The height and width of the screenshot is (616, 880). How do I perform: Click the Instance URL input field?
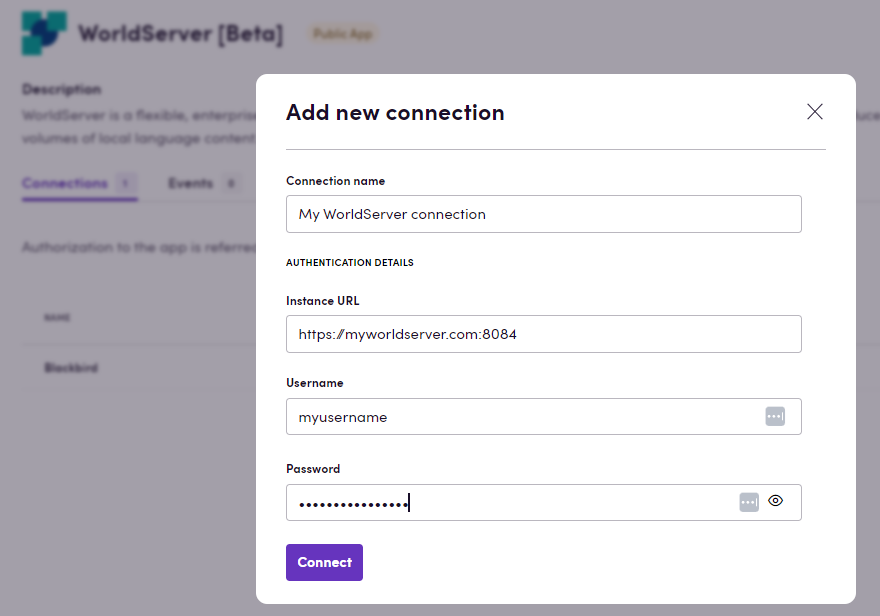543,334
